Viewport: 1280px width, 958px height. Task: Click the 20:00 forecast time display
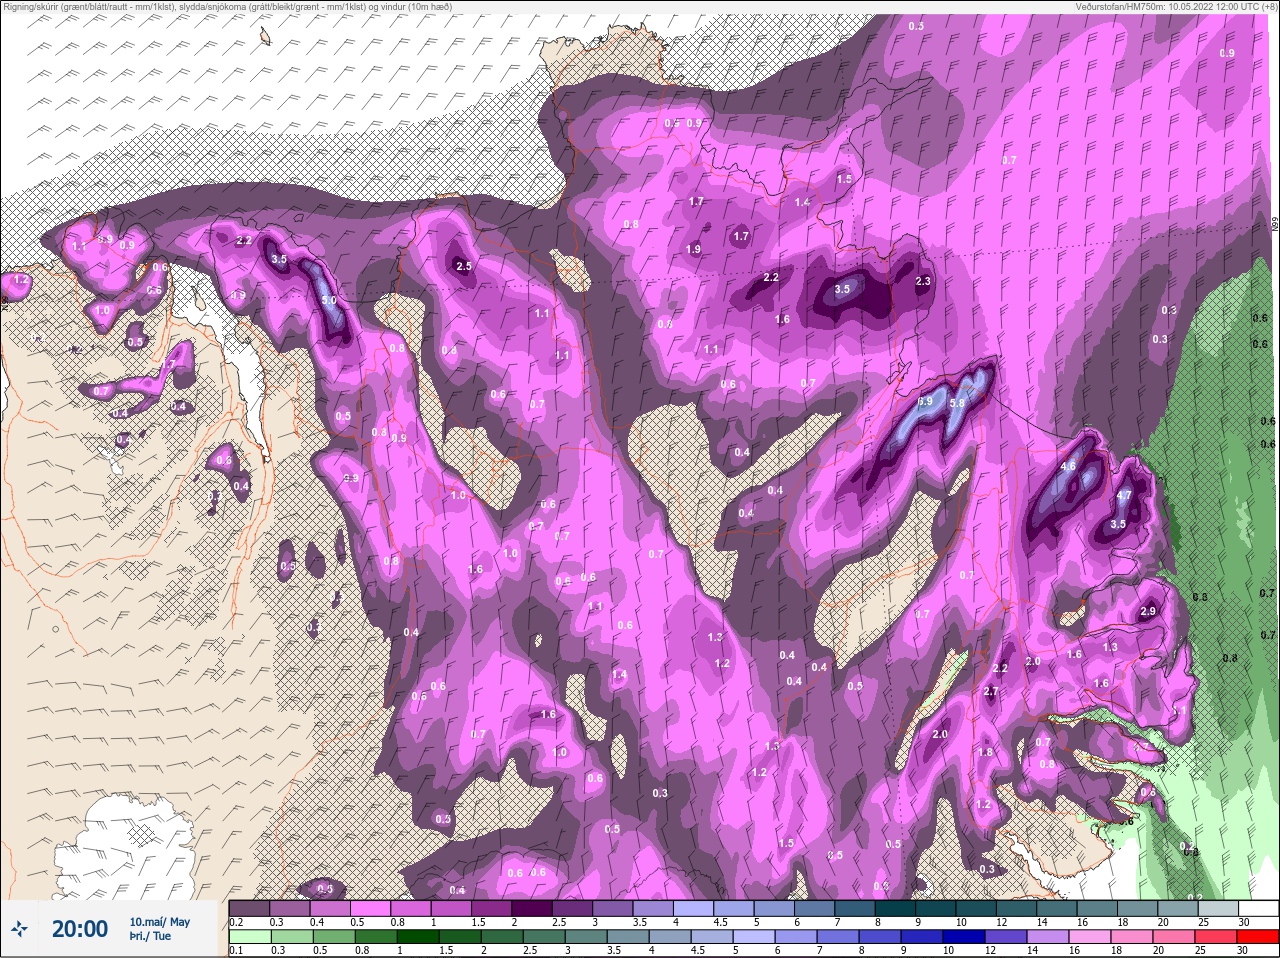click(x=80, y=929)
